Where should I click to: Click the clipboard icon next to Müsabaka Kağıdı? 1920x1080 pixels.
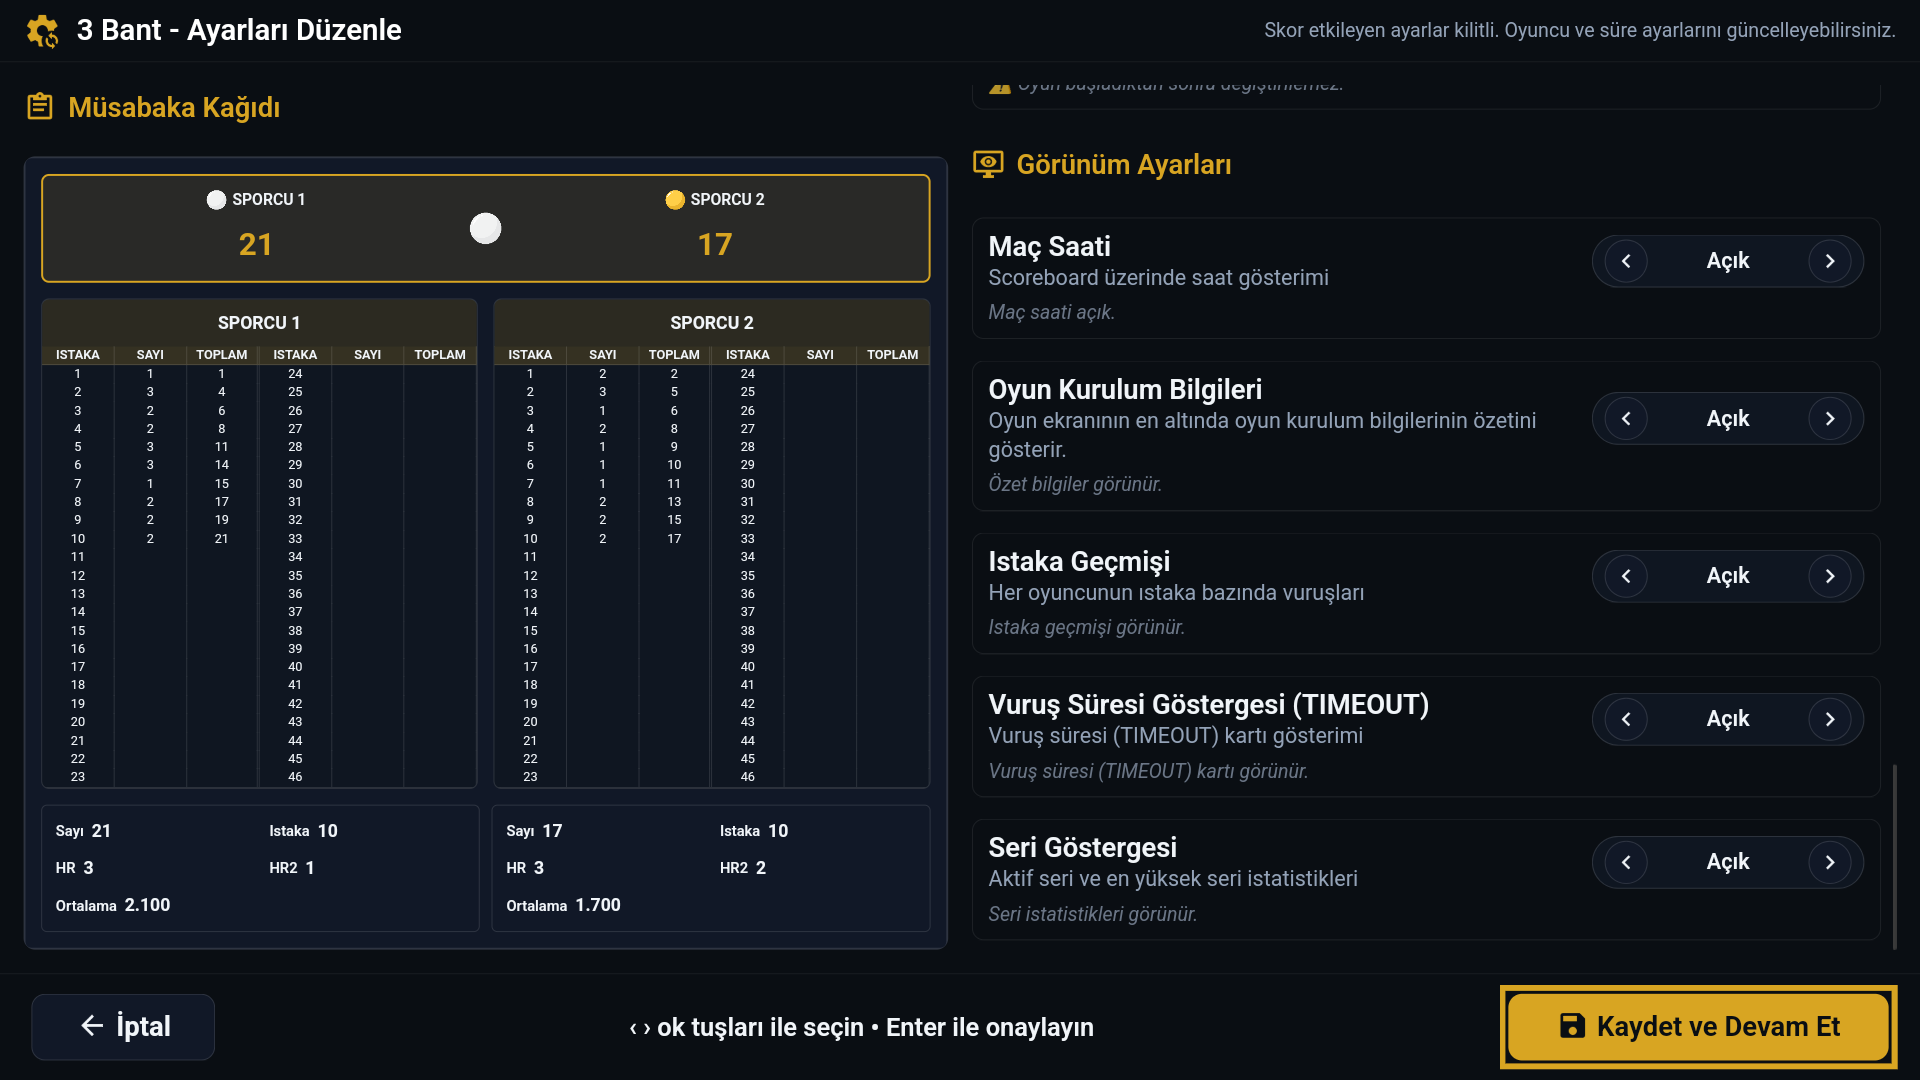point(41,107)
